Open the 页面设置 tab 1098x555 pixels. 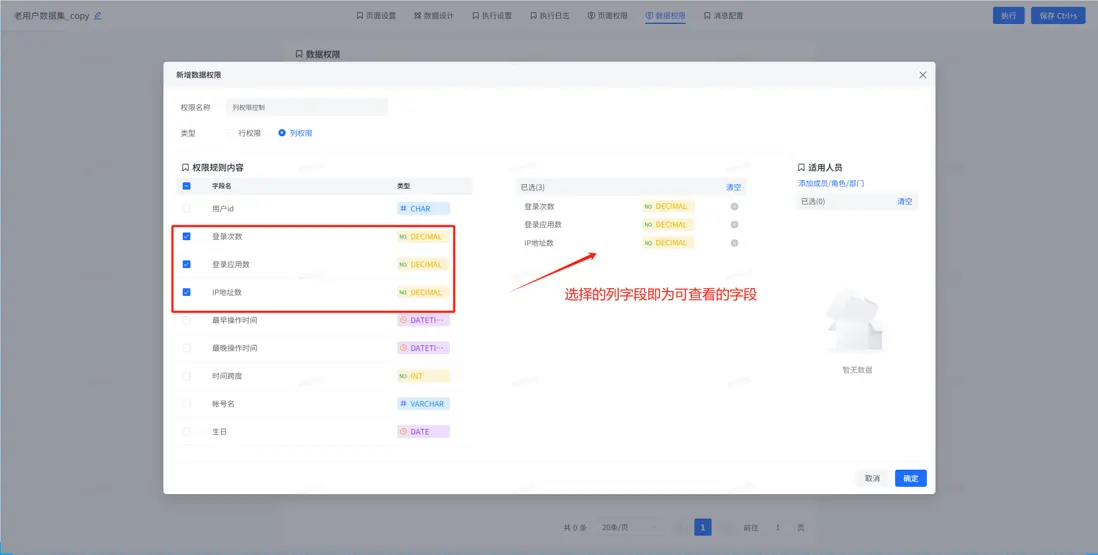coord(376,15)
